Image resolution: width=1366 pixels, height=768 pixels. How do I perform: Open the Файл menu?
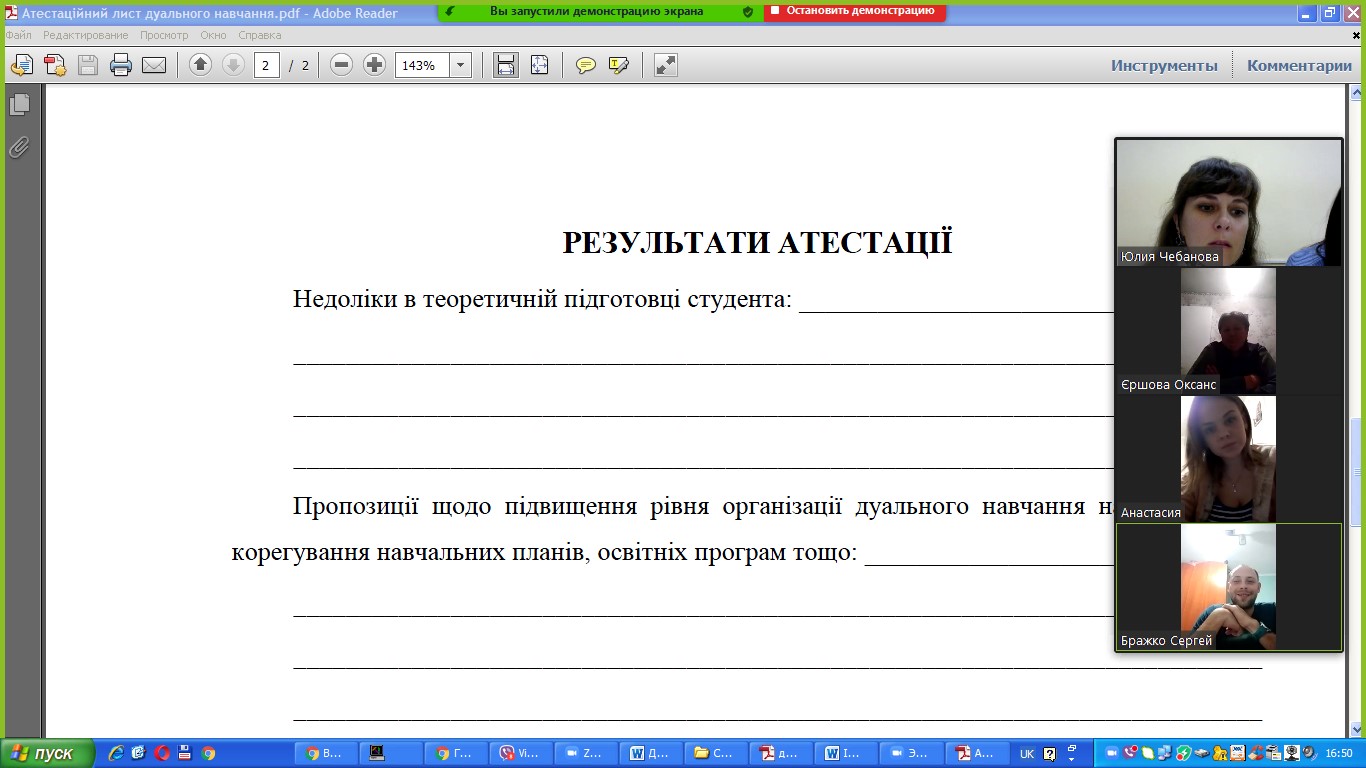click(x=18, y=35)
